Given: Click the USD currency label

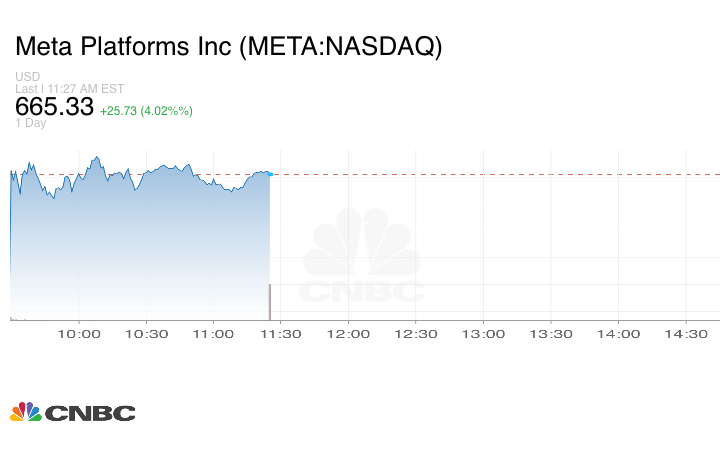Looking at the screenshot, I should click(x=27, y=77).
